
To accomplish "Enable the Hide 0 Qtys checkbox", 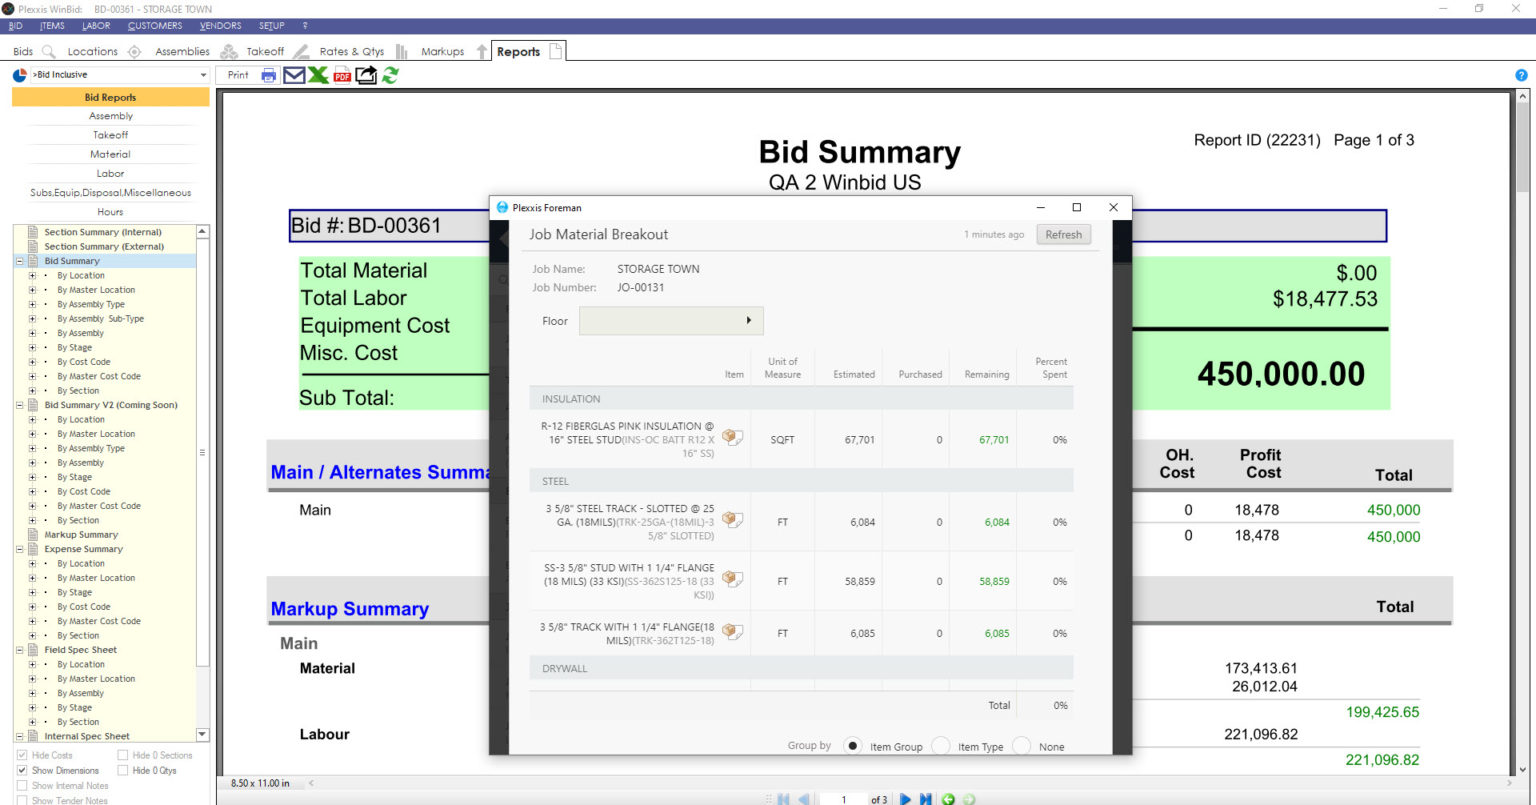I will (123, 771).
